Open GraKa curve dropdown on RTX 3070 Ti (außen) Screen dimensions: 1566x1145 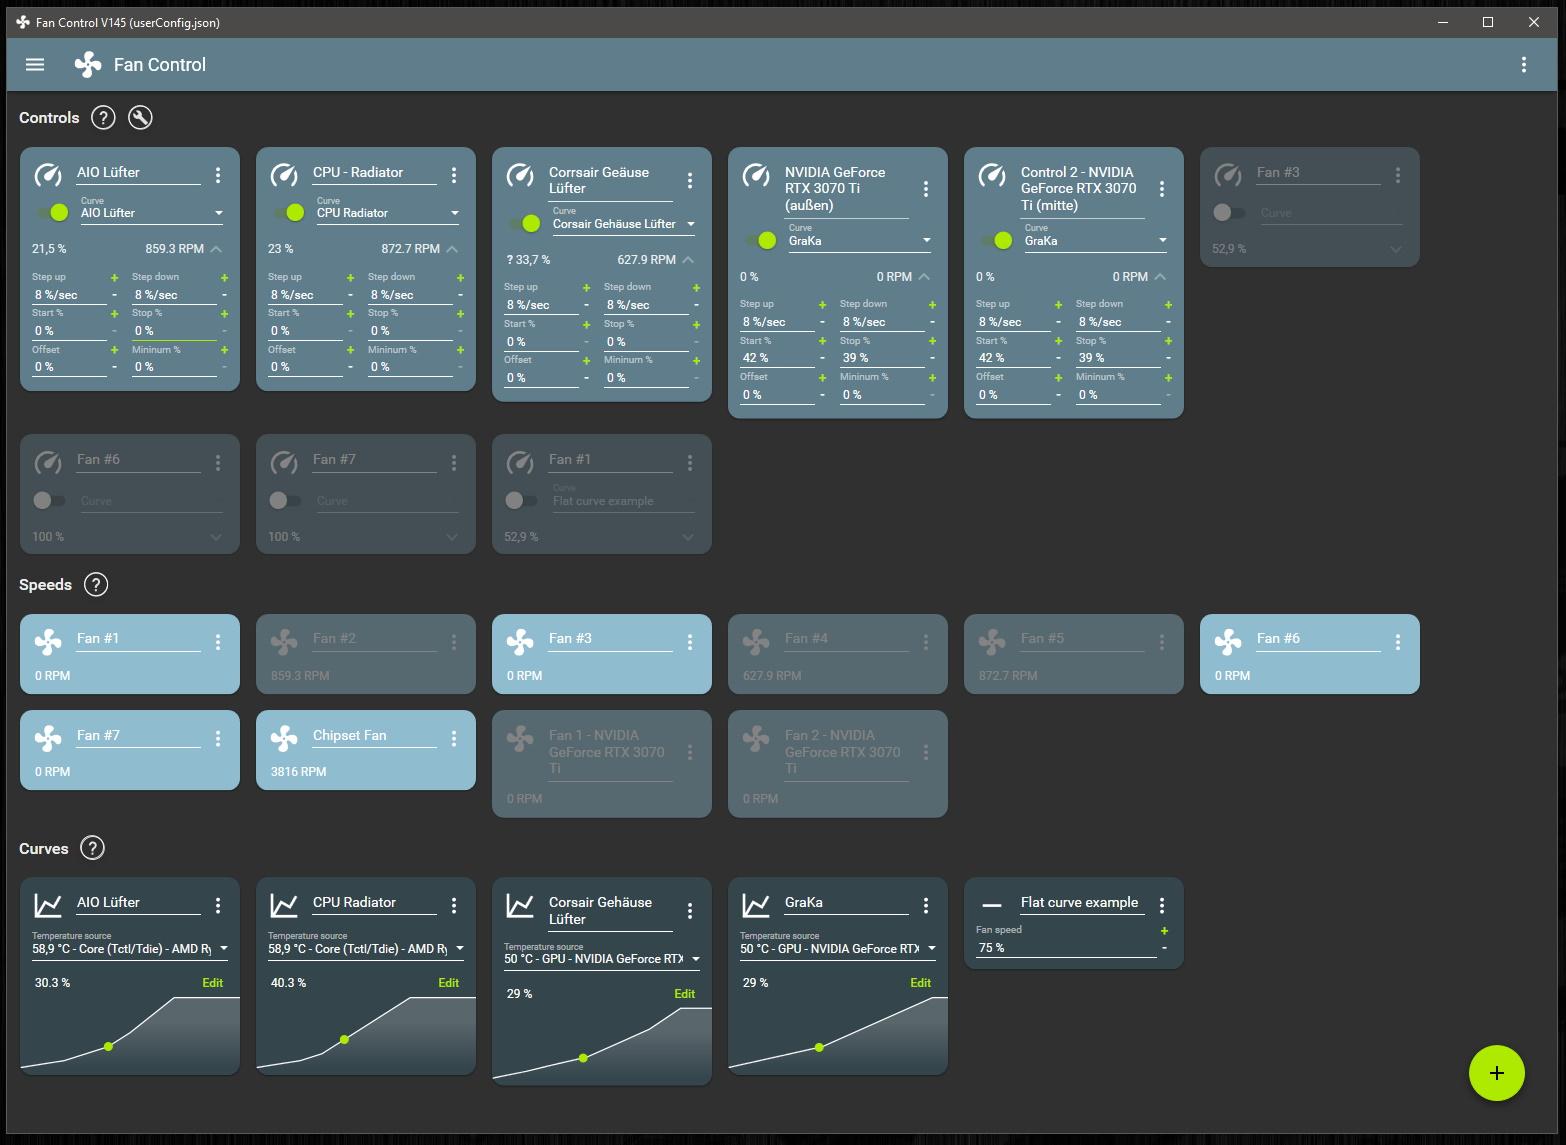(x=860, y=241)
